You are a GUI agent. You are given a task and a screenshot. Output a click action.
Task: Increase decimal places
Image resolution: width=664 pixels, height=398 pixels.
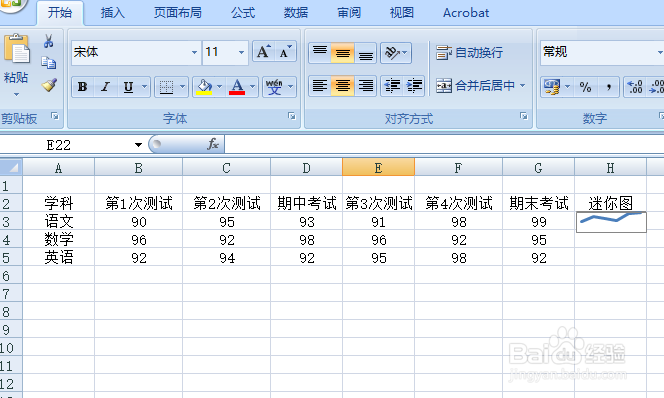pyautogui.click(x=635, y=87)
